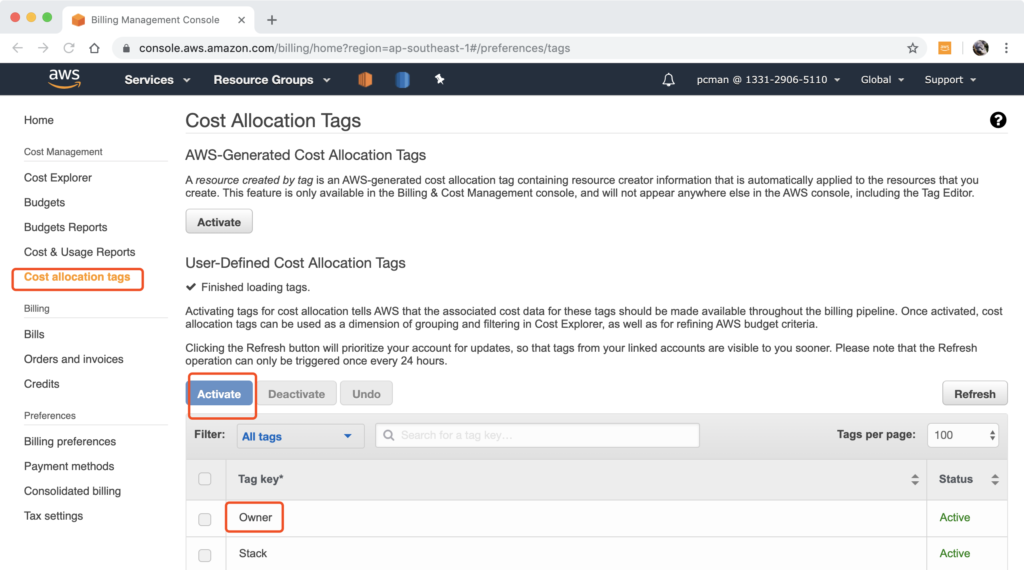
Task: Open Billing preferences
Action: point(70,441)
